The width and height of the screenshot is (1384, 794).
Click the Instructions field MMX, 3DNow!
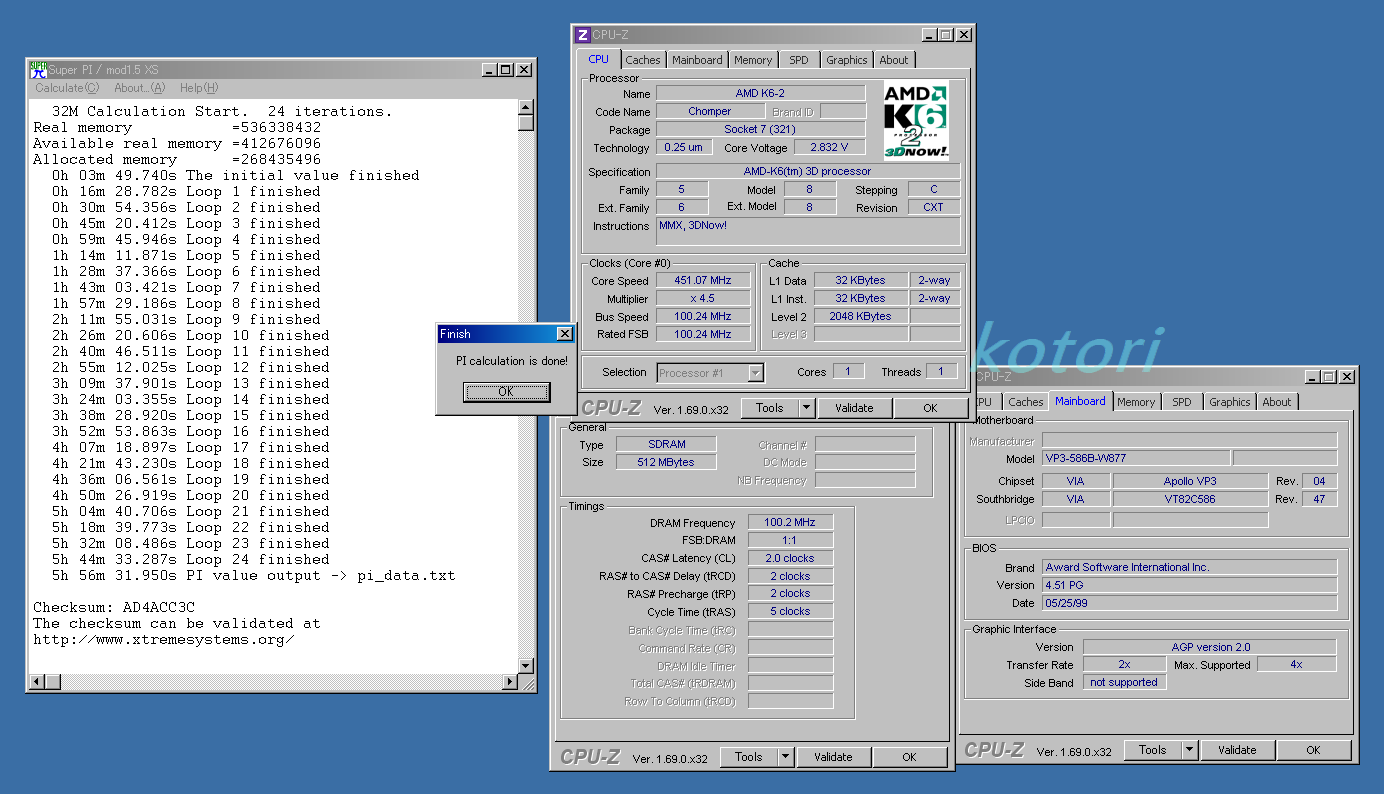(808, 232)
